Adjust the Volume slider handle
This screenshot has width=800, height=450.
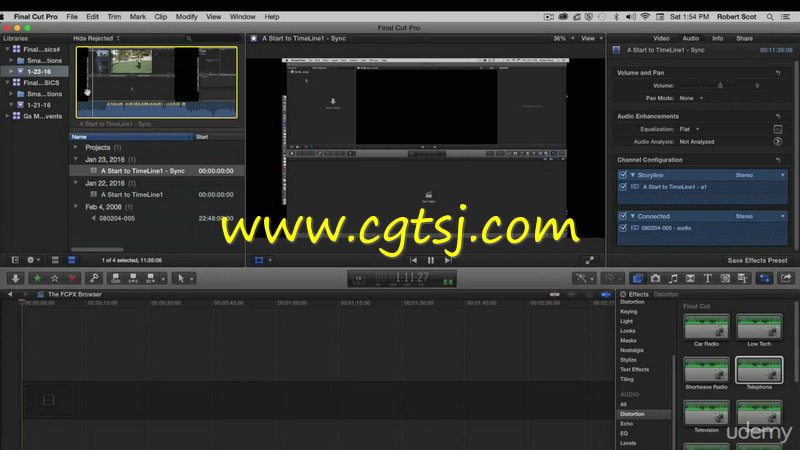click(x=720, y=85)
